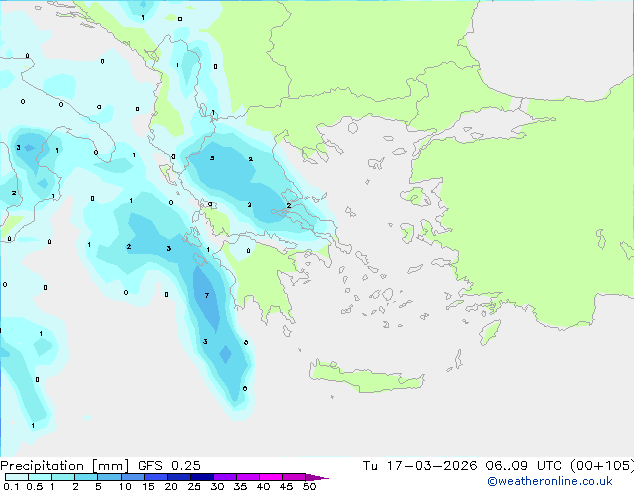Click the legend label '10'
Screen dimensions: 634x490
pyautogui.click(x=125, y=486)
